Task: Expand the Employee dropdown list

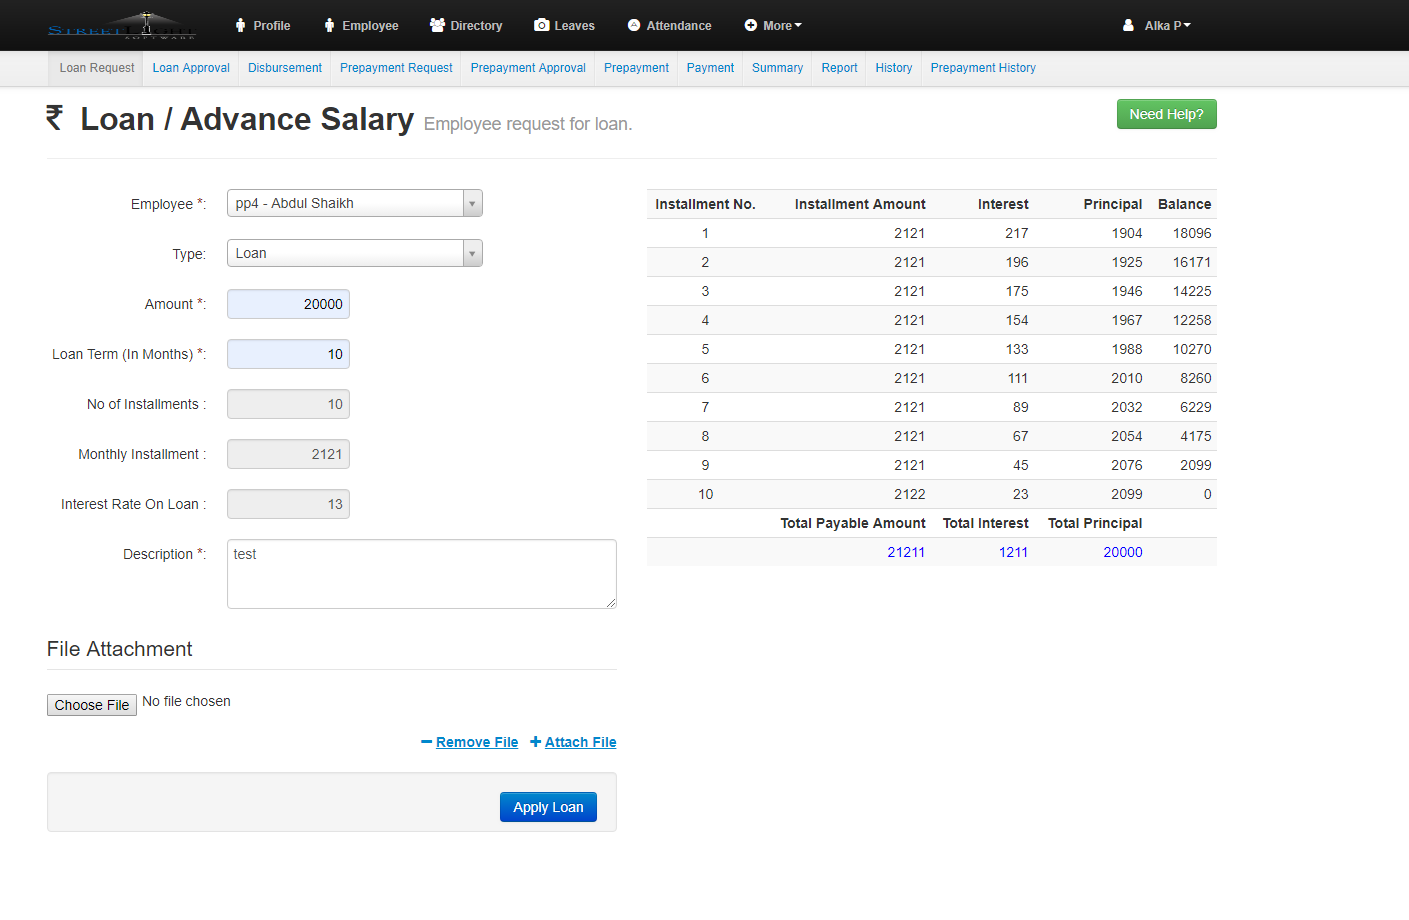Action: pyautogui.click(x=472, y=204)
